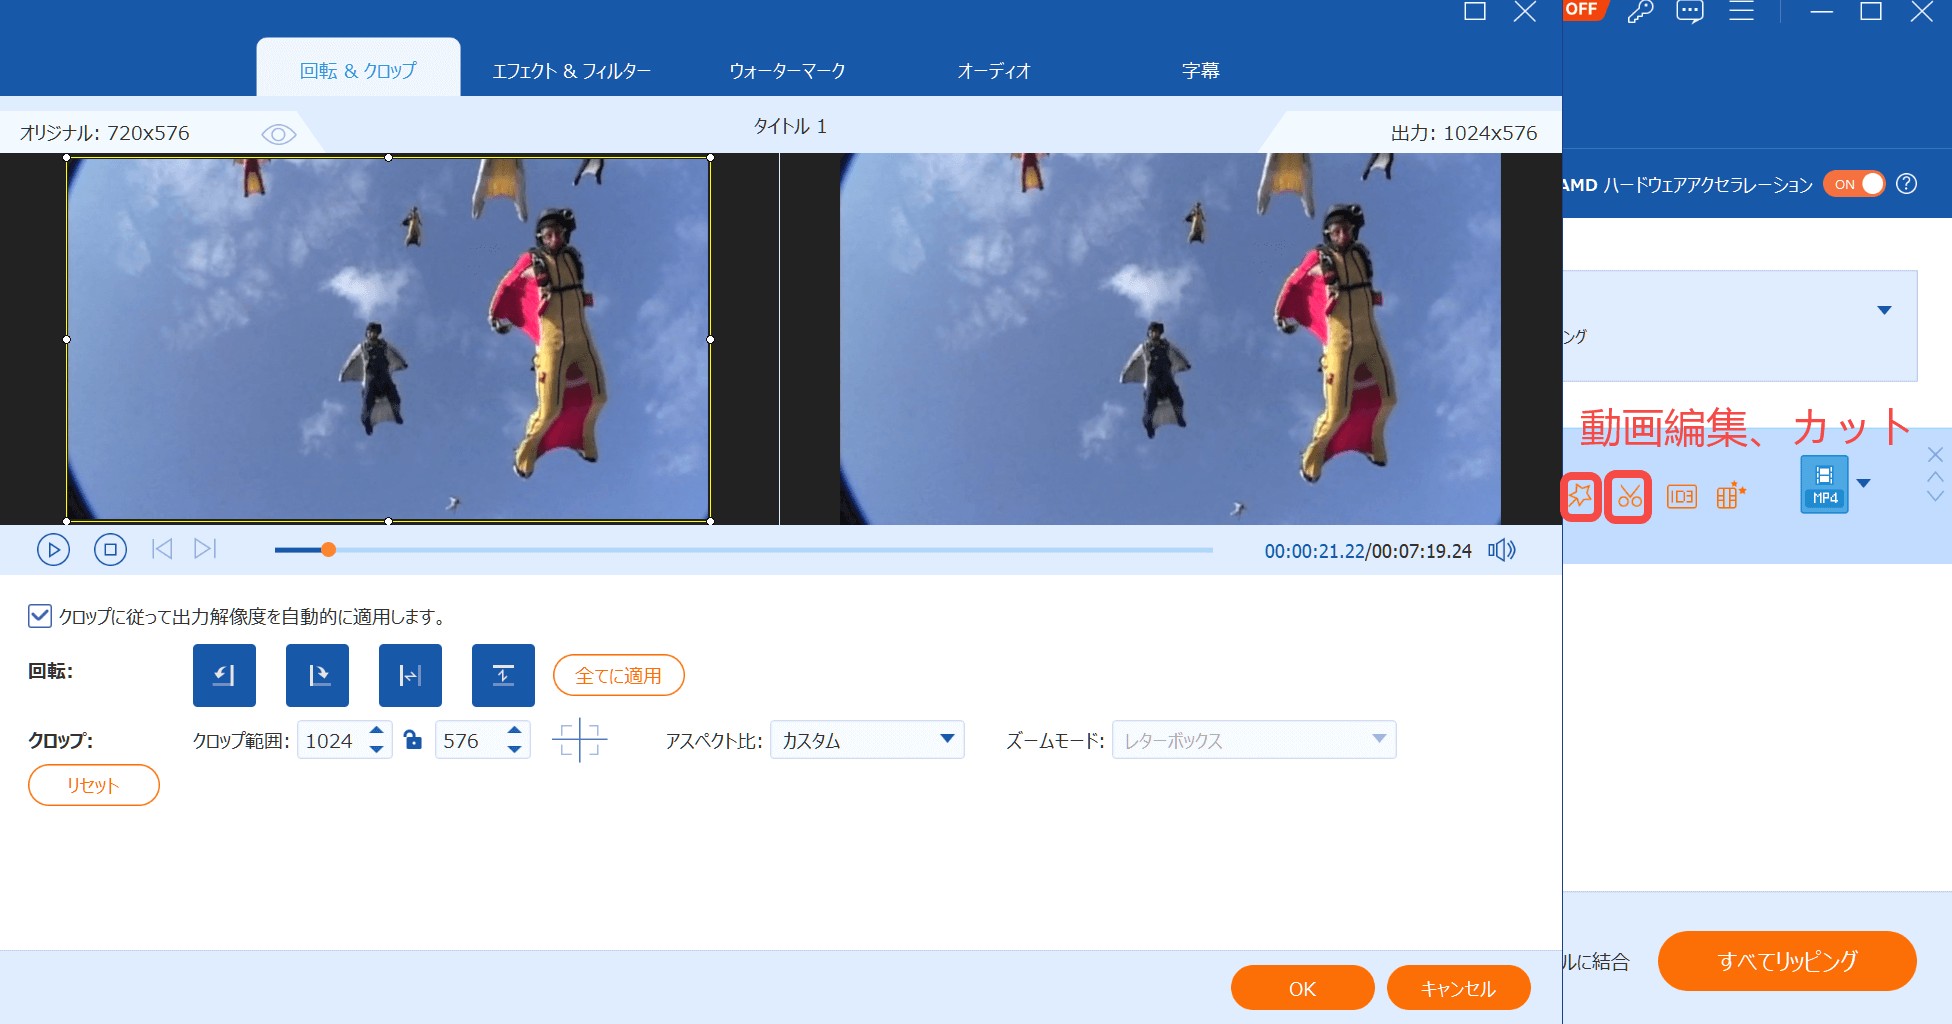Flip video horizontally

(410, 676)
